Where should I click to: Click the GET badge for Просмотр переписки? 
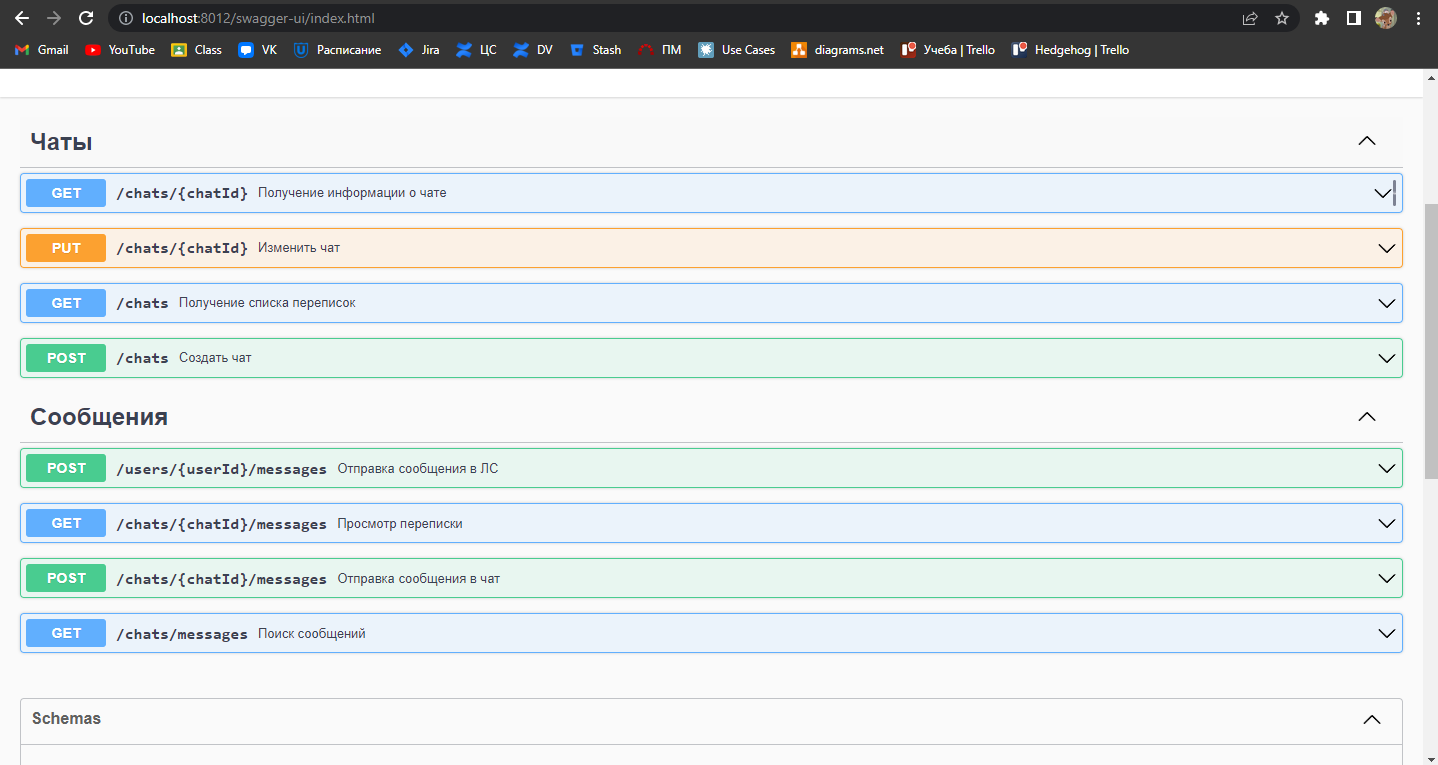(66, 523)
